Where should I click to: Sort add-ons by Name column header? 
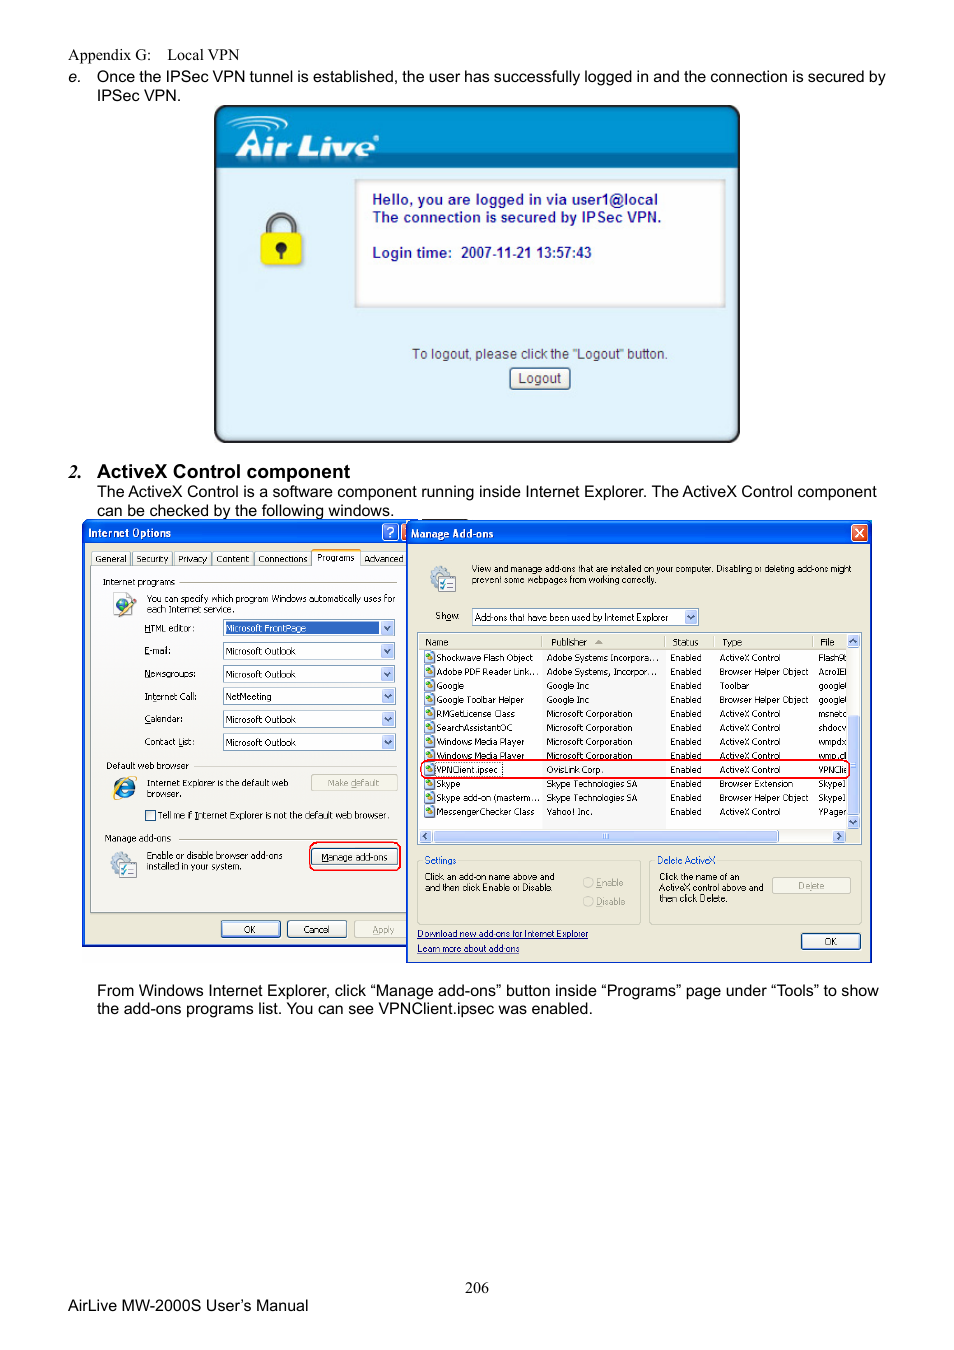[x=481, y=642]
